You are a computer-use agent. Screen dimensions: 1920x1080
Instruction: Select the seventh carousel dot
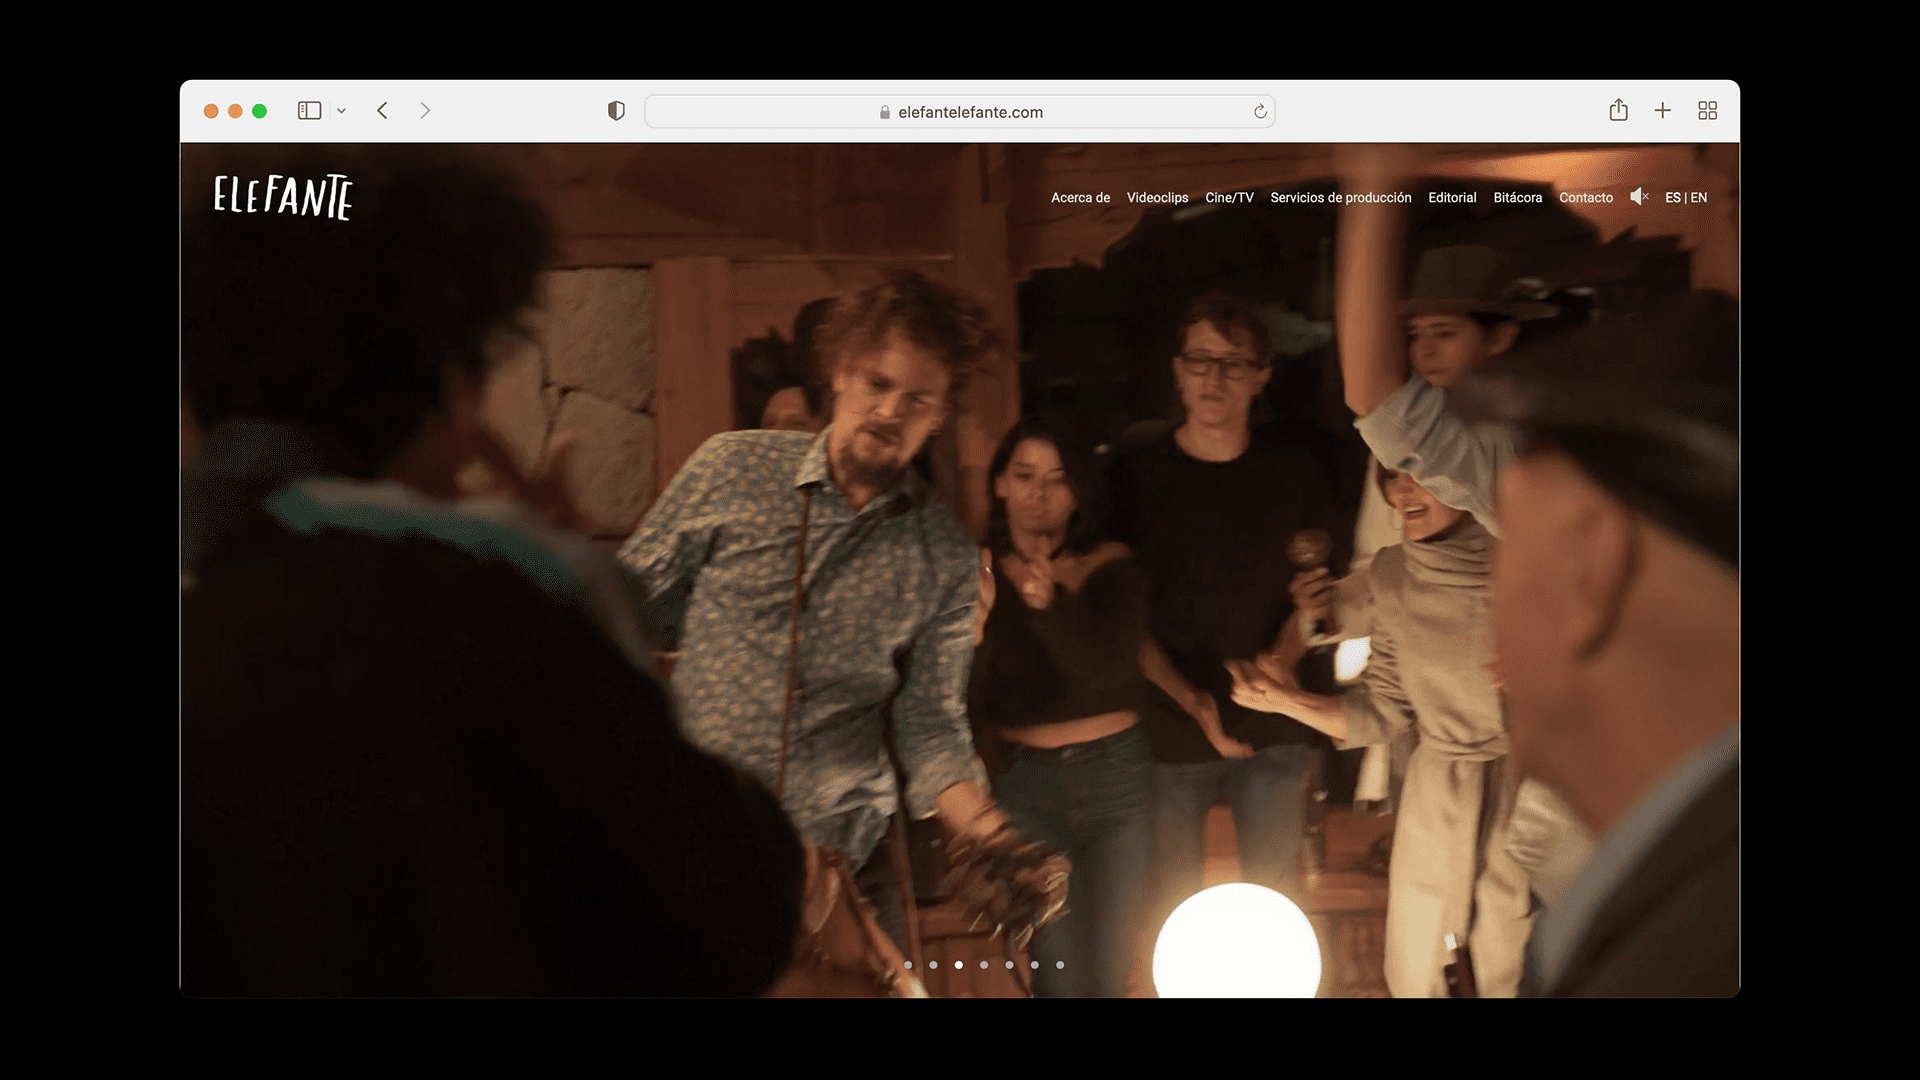tap(1060, 965)
